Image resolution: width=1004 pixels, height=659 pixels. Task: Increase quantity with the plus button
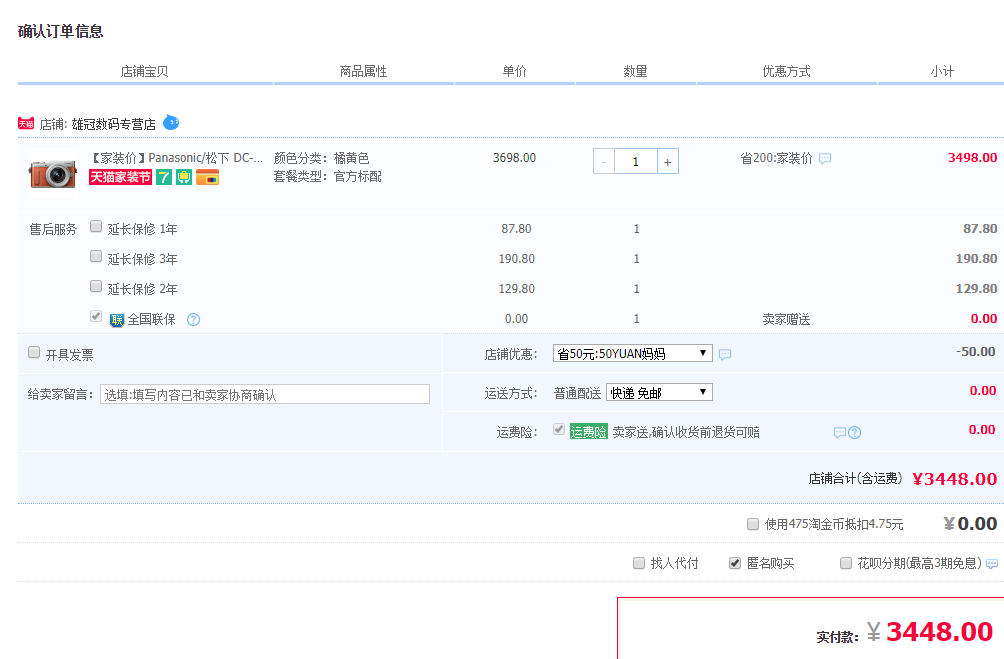click(668, 161)
